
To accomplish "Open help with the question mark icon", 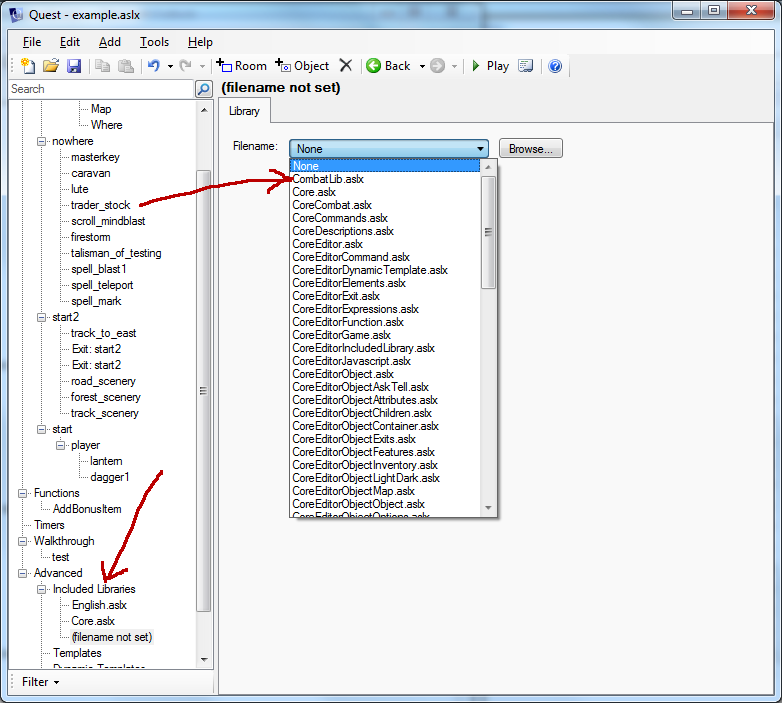I will [x=555, y=66].
